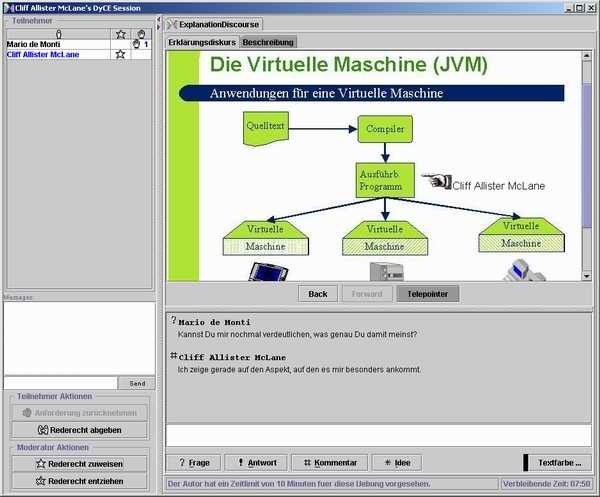Viewport: 600px width, 497px height.
Task: Click the Rederecht entziehen button
Action: tap(79, 481)
